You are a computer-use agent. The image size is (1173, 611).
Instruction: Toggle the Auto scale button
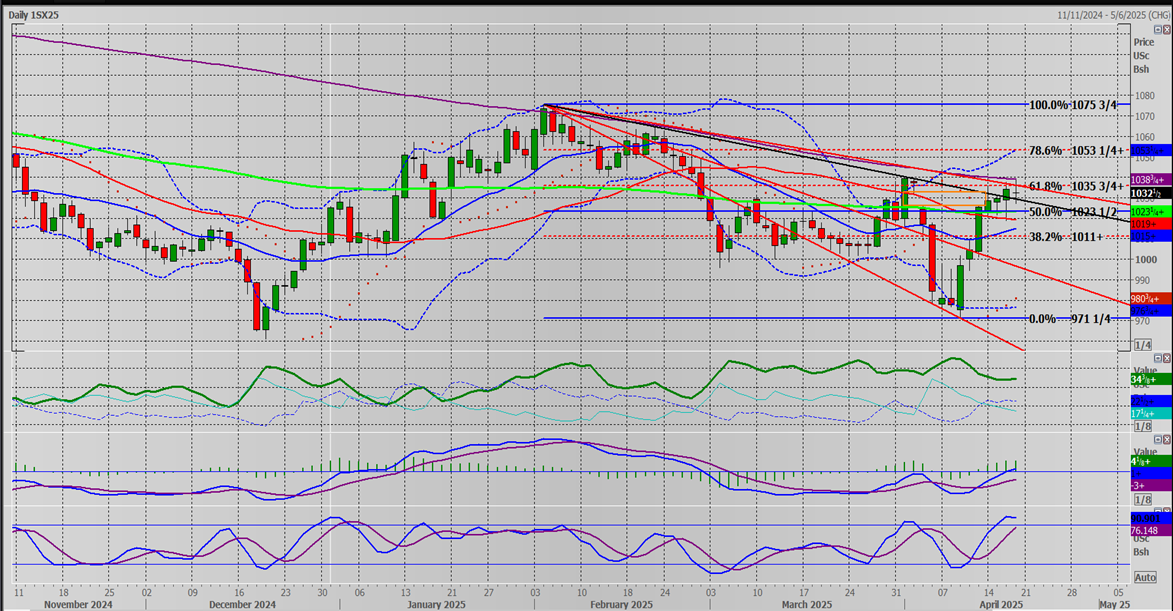click(x=1144, y=578)
